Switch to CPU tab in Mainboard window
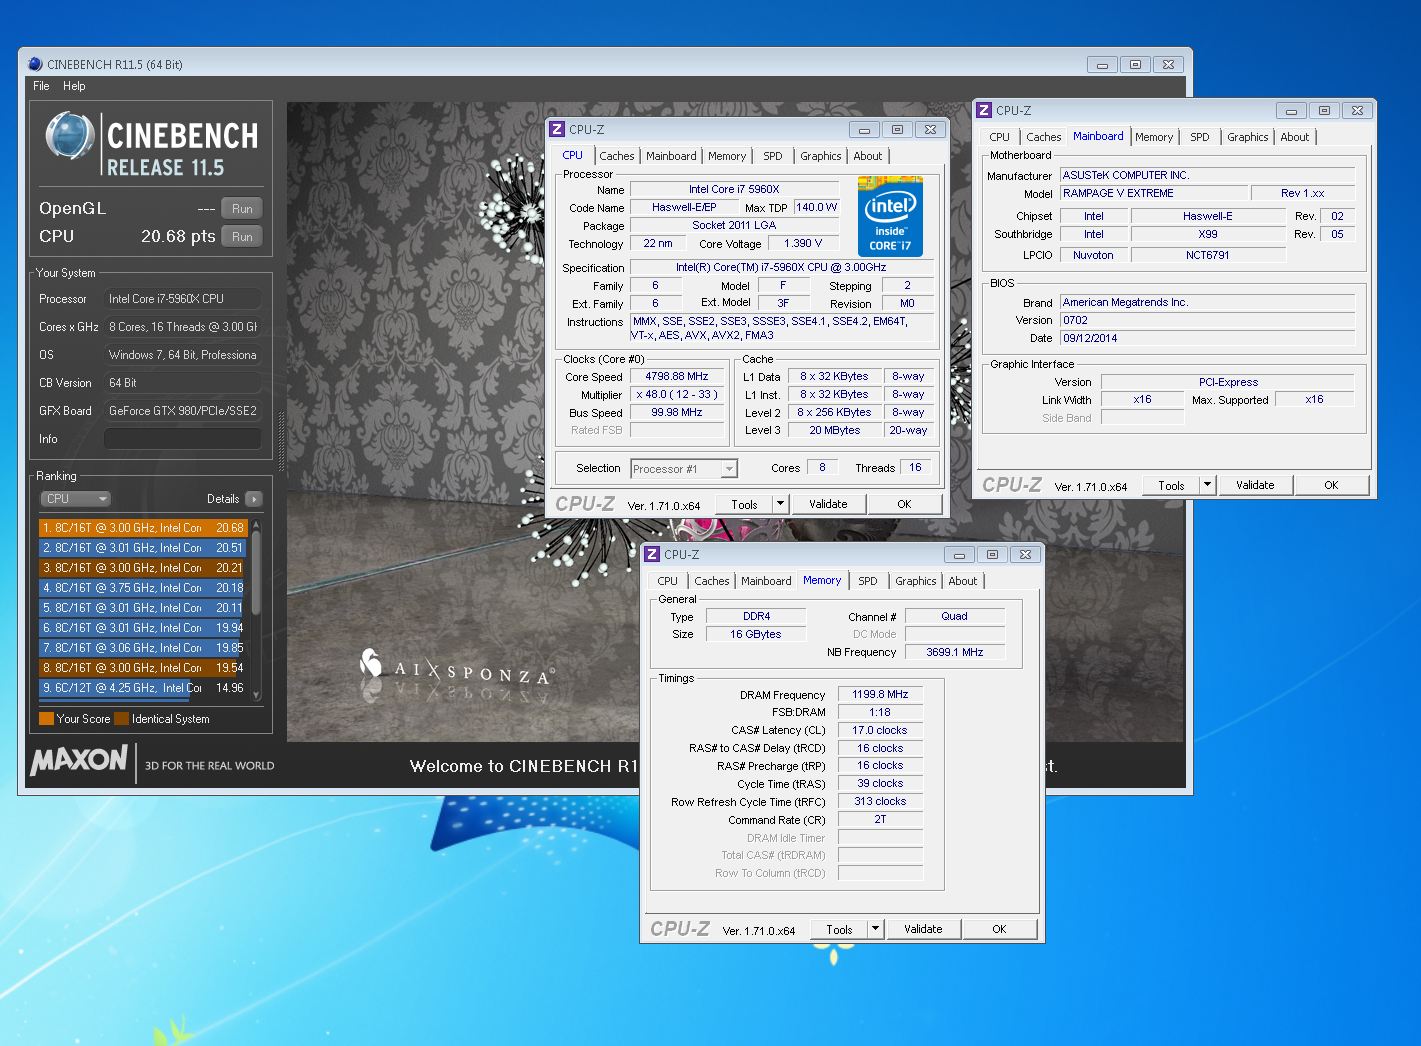 [x=999, y=137]
